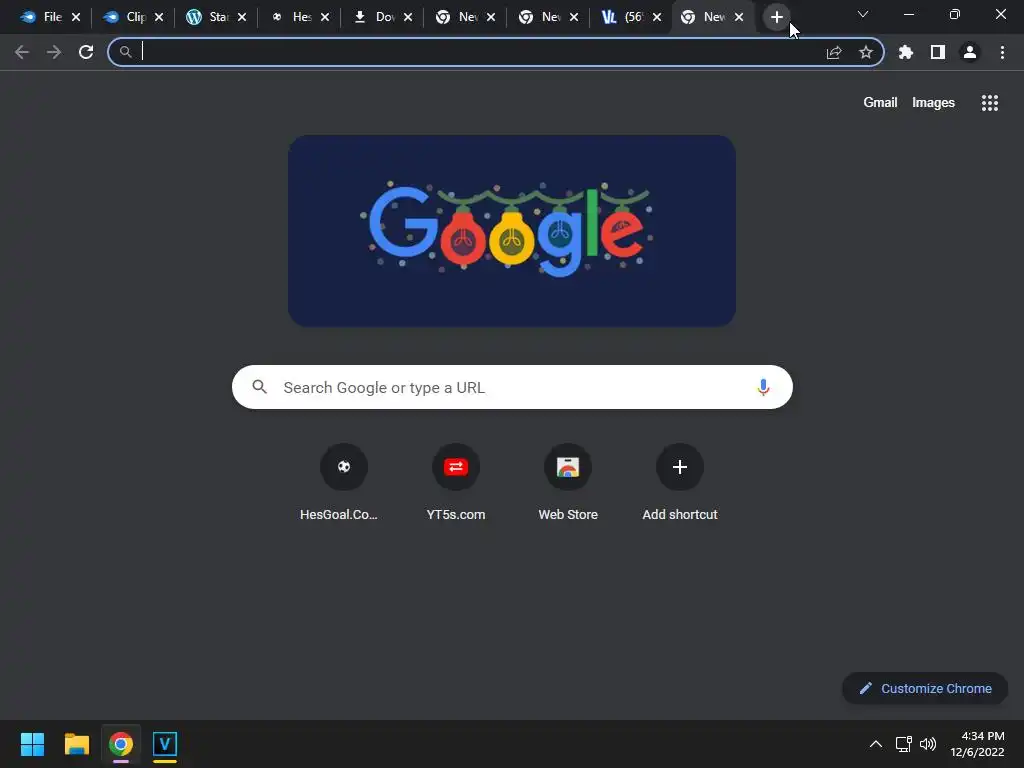Switch to the Clip tab
This screenshot has width=1024, height=768.
[125, 18]
